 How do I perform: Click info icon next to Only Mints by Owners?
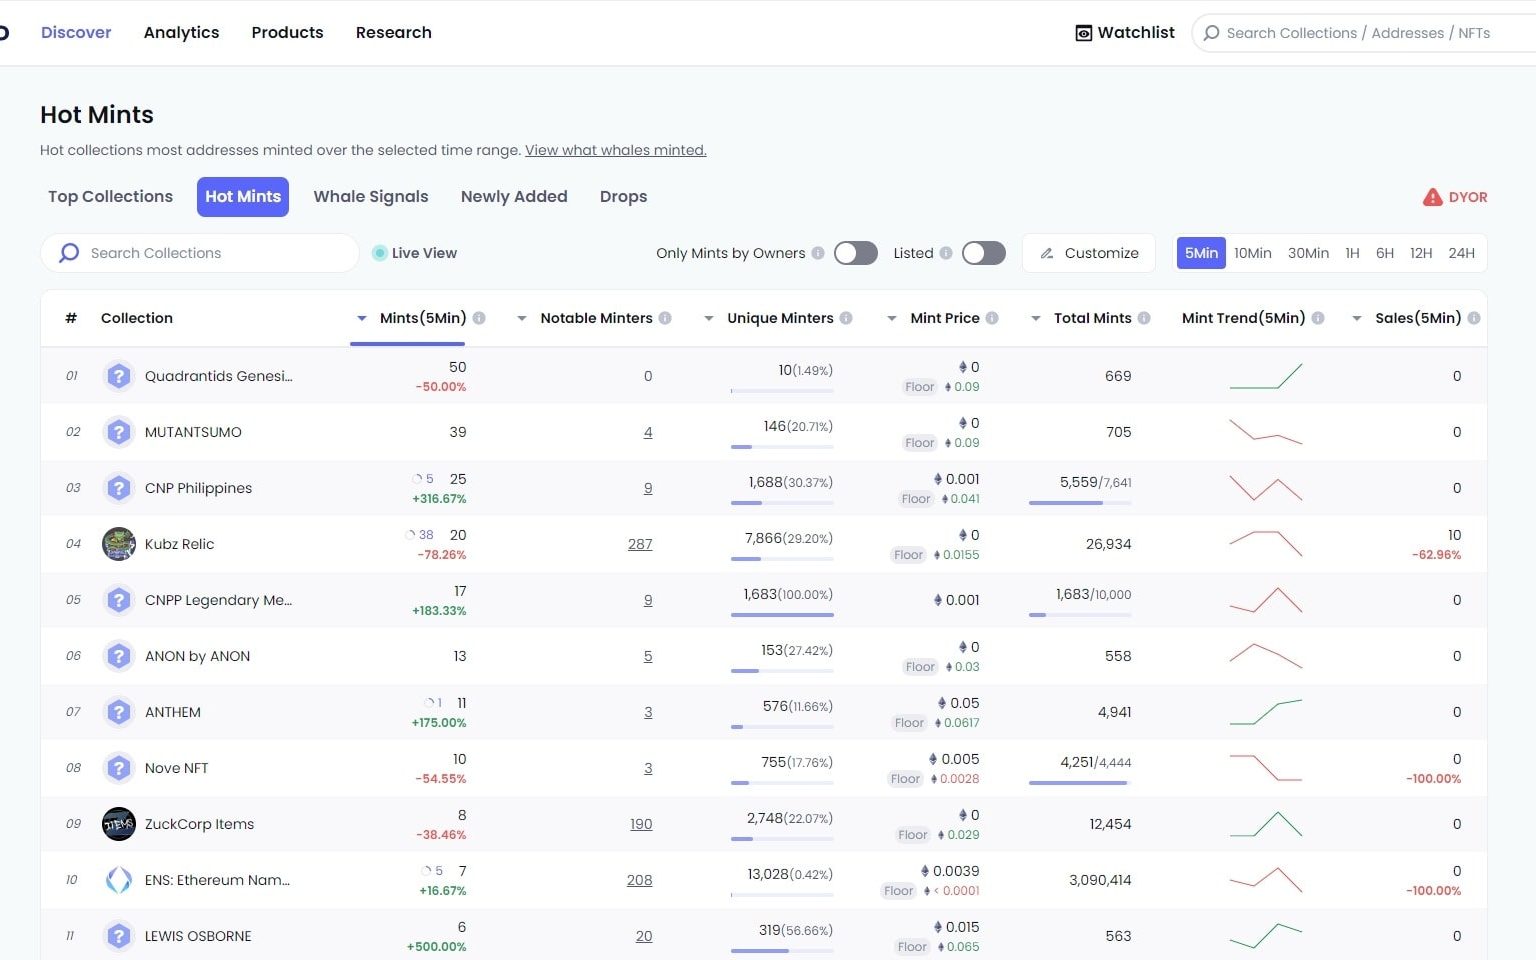818,253
